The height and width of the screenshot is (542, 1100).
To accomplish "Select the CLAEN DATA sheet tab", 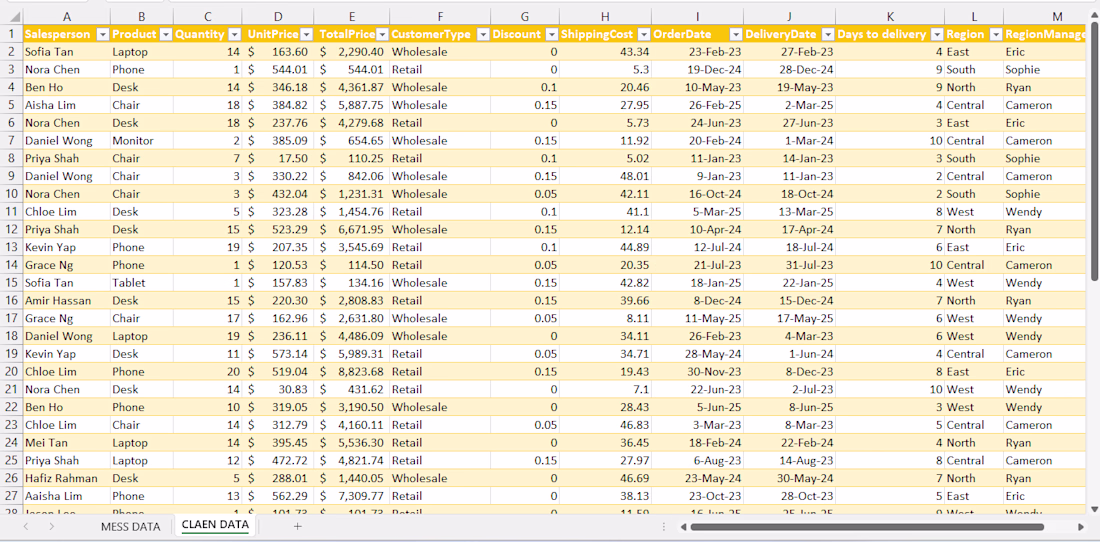I will [x=215, y=525].
